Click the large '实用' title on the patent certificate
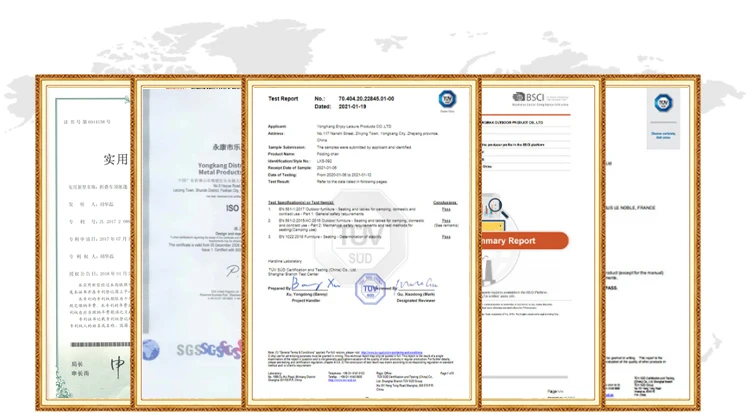 (115, 159)
